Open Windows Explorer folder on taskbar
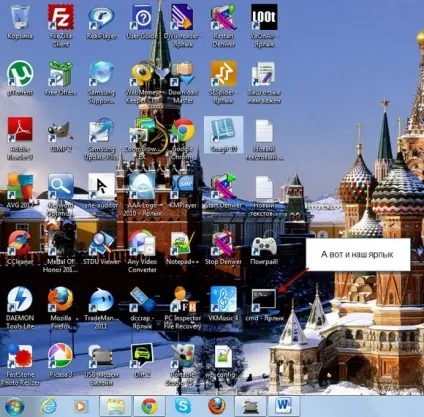Image resolution: width=424 pixels, height=417 pixels. (x=116, y=406)
